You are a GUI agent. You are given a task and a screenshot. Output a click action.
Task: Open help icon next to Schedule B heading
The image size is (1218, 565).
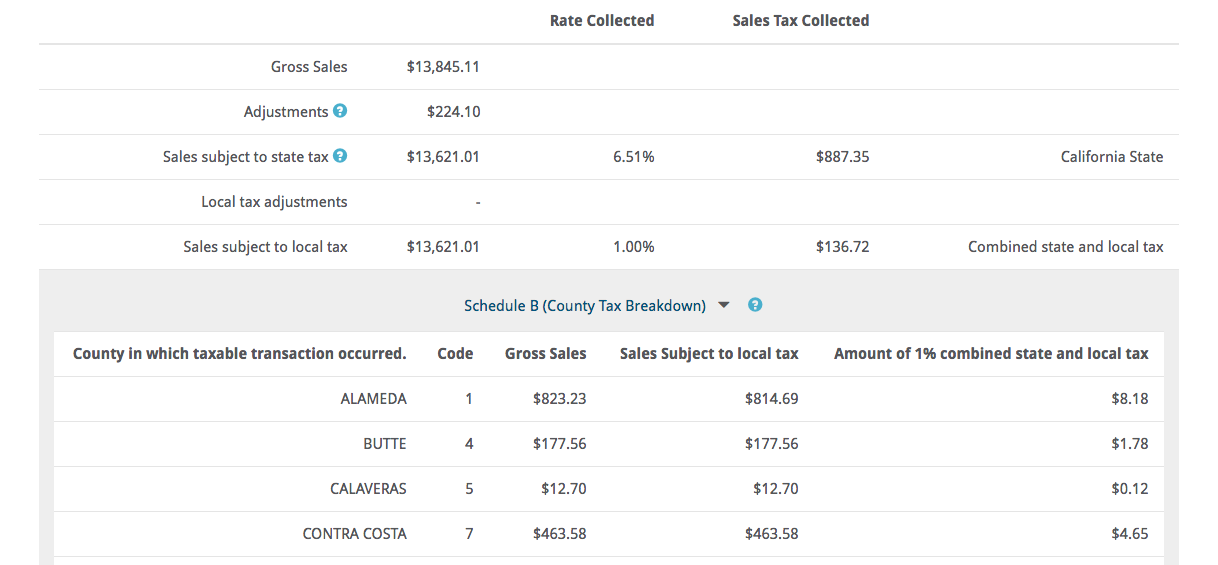point(755,305)
